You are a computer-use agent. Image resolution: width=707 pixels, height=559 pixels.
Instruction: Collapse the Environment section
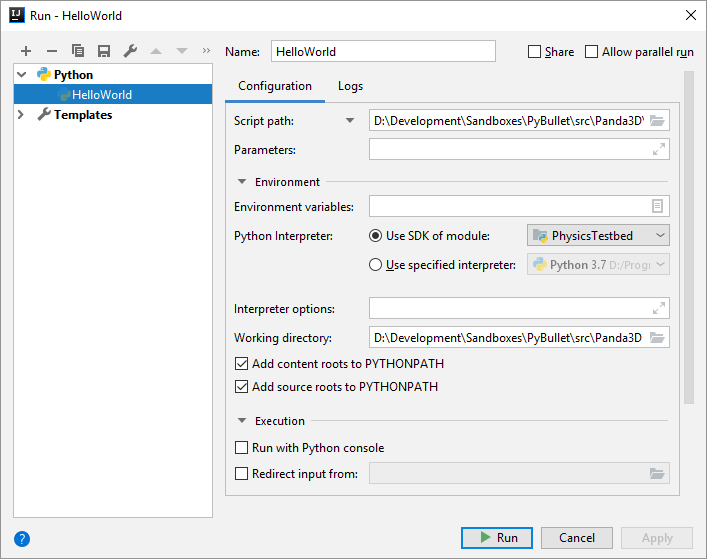(242, 182)
